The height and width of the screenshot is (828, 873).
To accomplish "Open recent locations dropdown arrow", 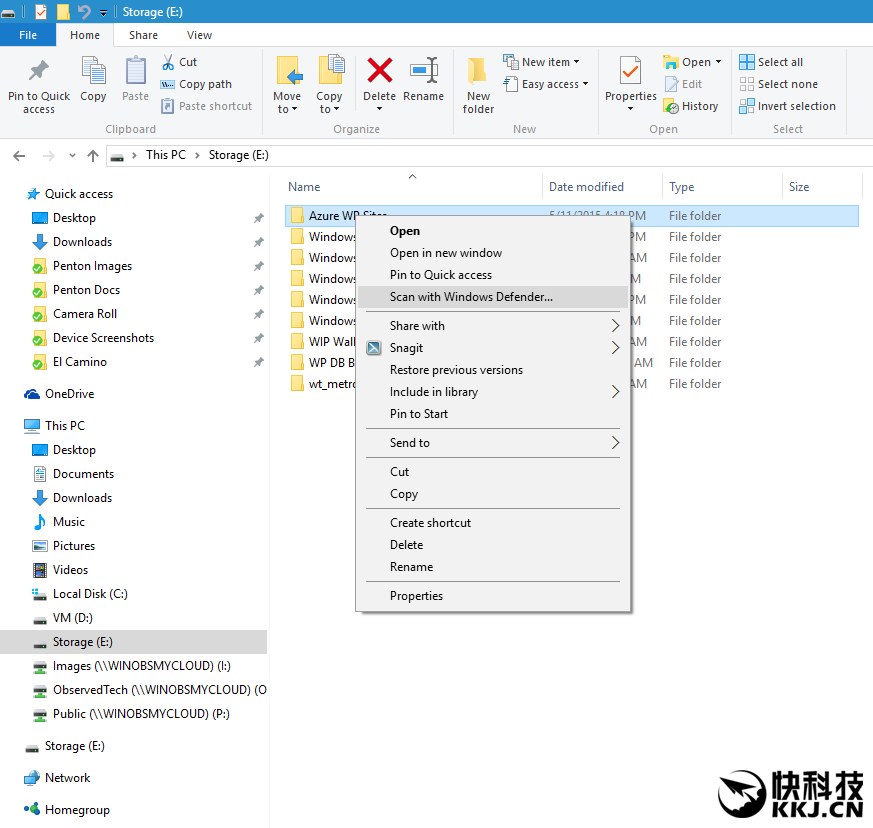I will tap(72, 156).
